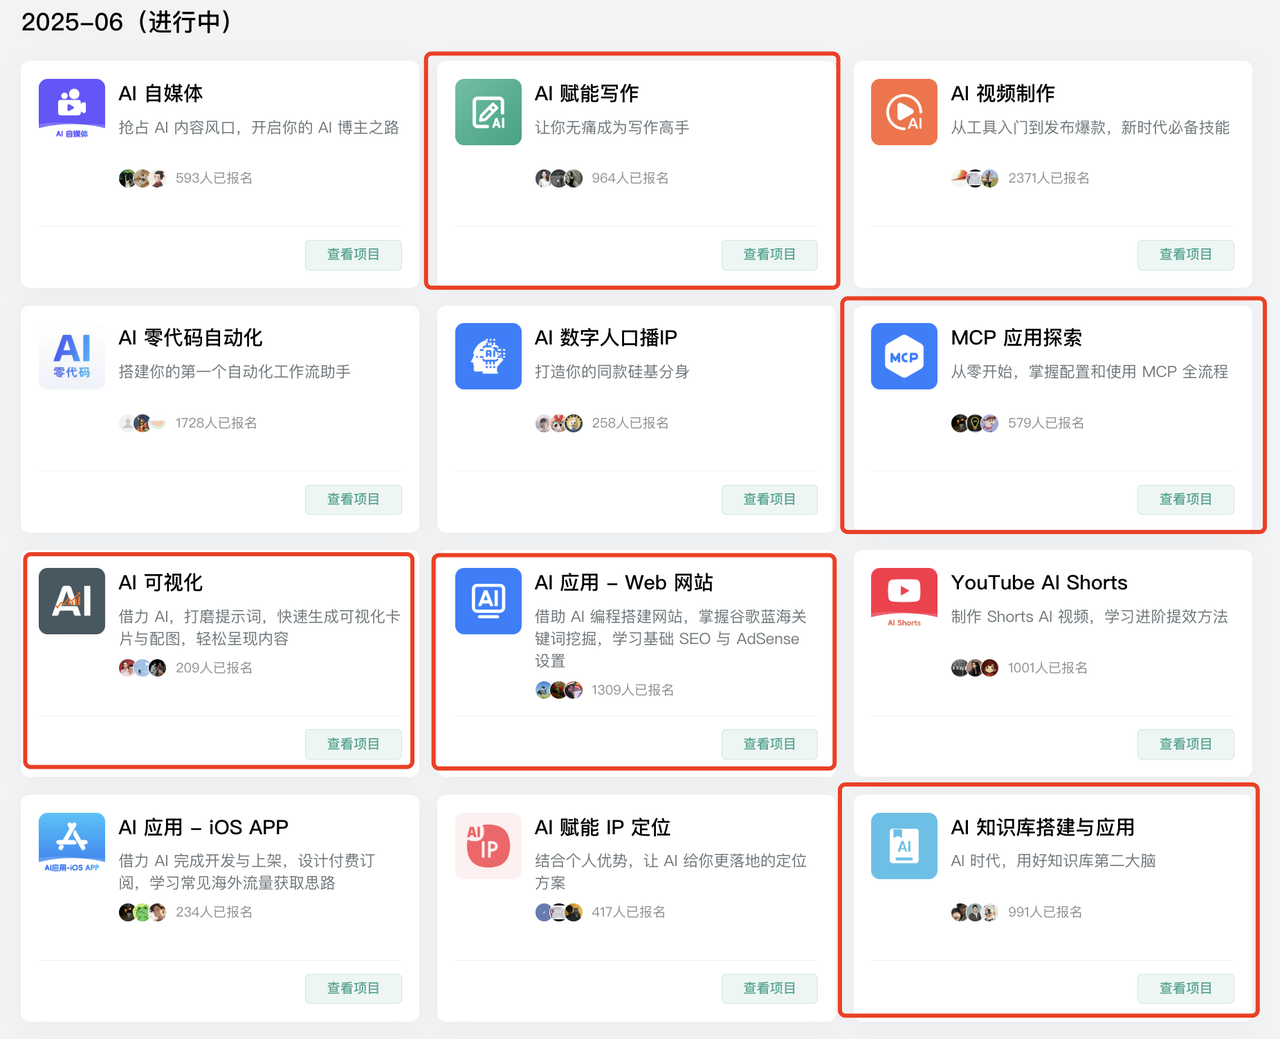
Task: Click avatars beside 579人已报名
Action: (975, 423)
